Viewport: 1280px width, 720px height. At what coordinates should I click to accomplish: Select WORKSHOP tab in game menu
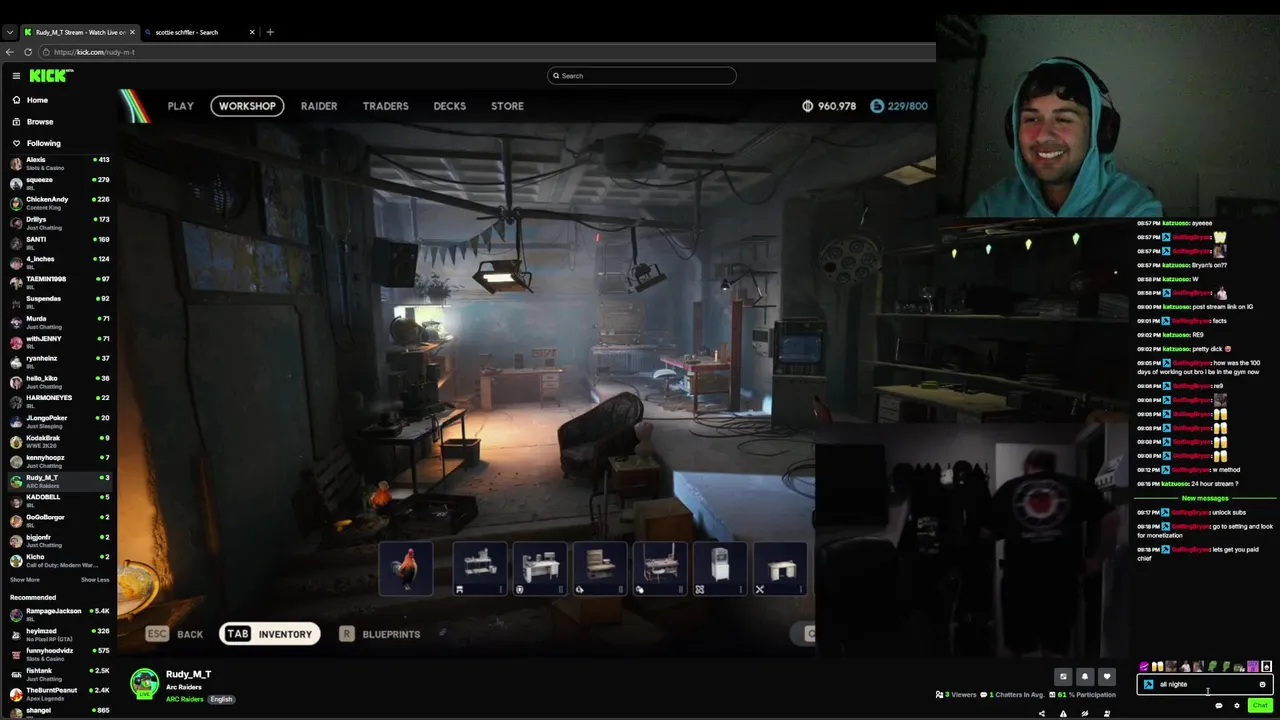[247, 106]
